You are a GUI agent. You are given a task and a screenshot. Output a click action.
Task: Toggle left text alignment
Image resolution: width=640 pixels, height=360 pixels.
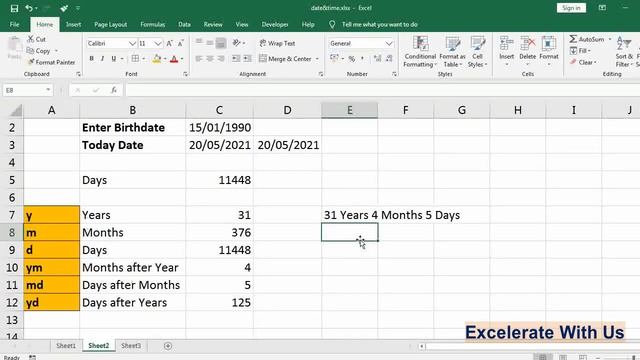coord(199,59)
